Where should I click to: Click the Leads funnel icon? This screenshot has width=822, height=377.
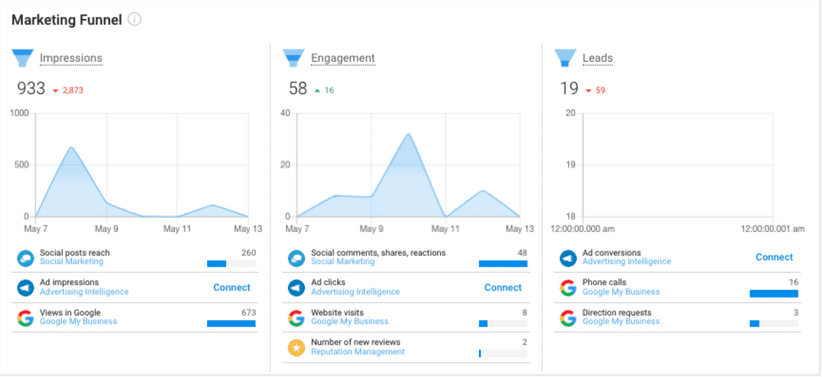point(565,58)
